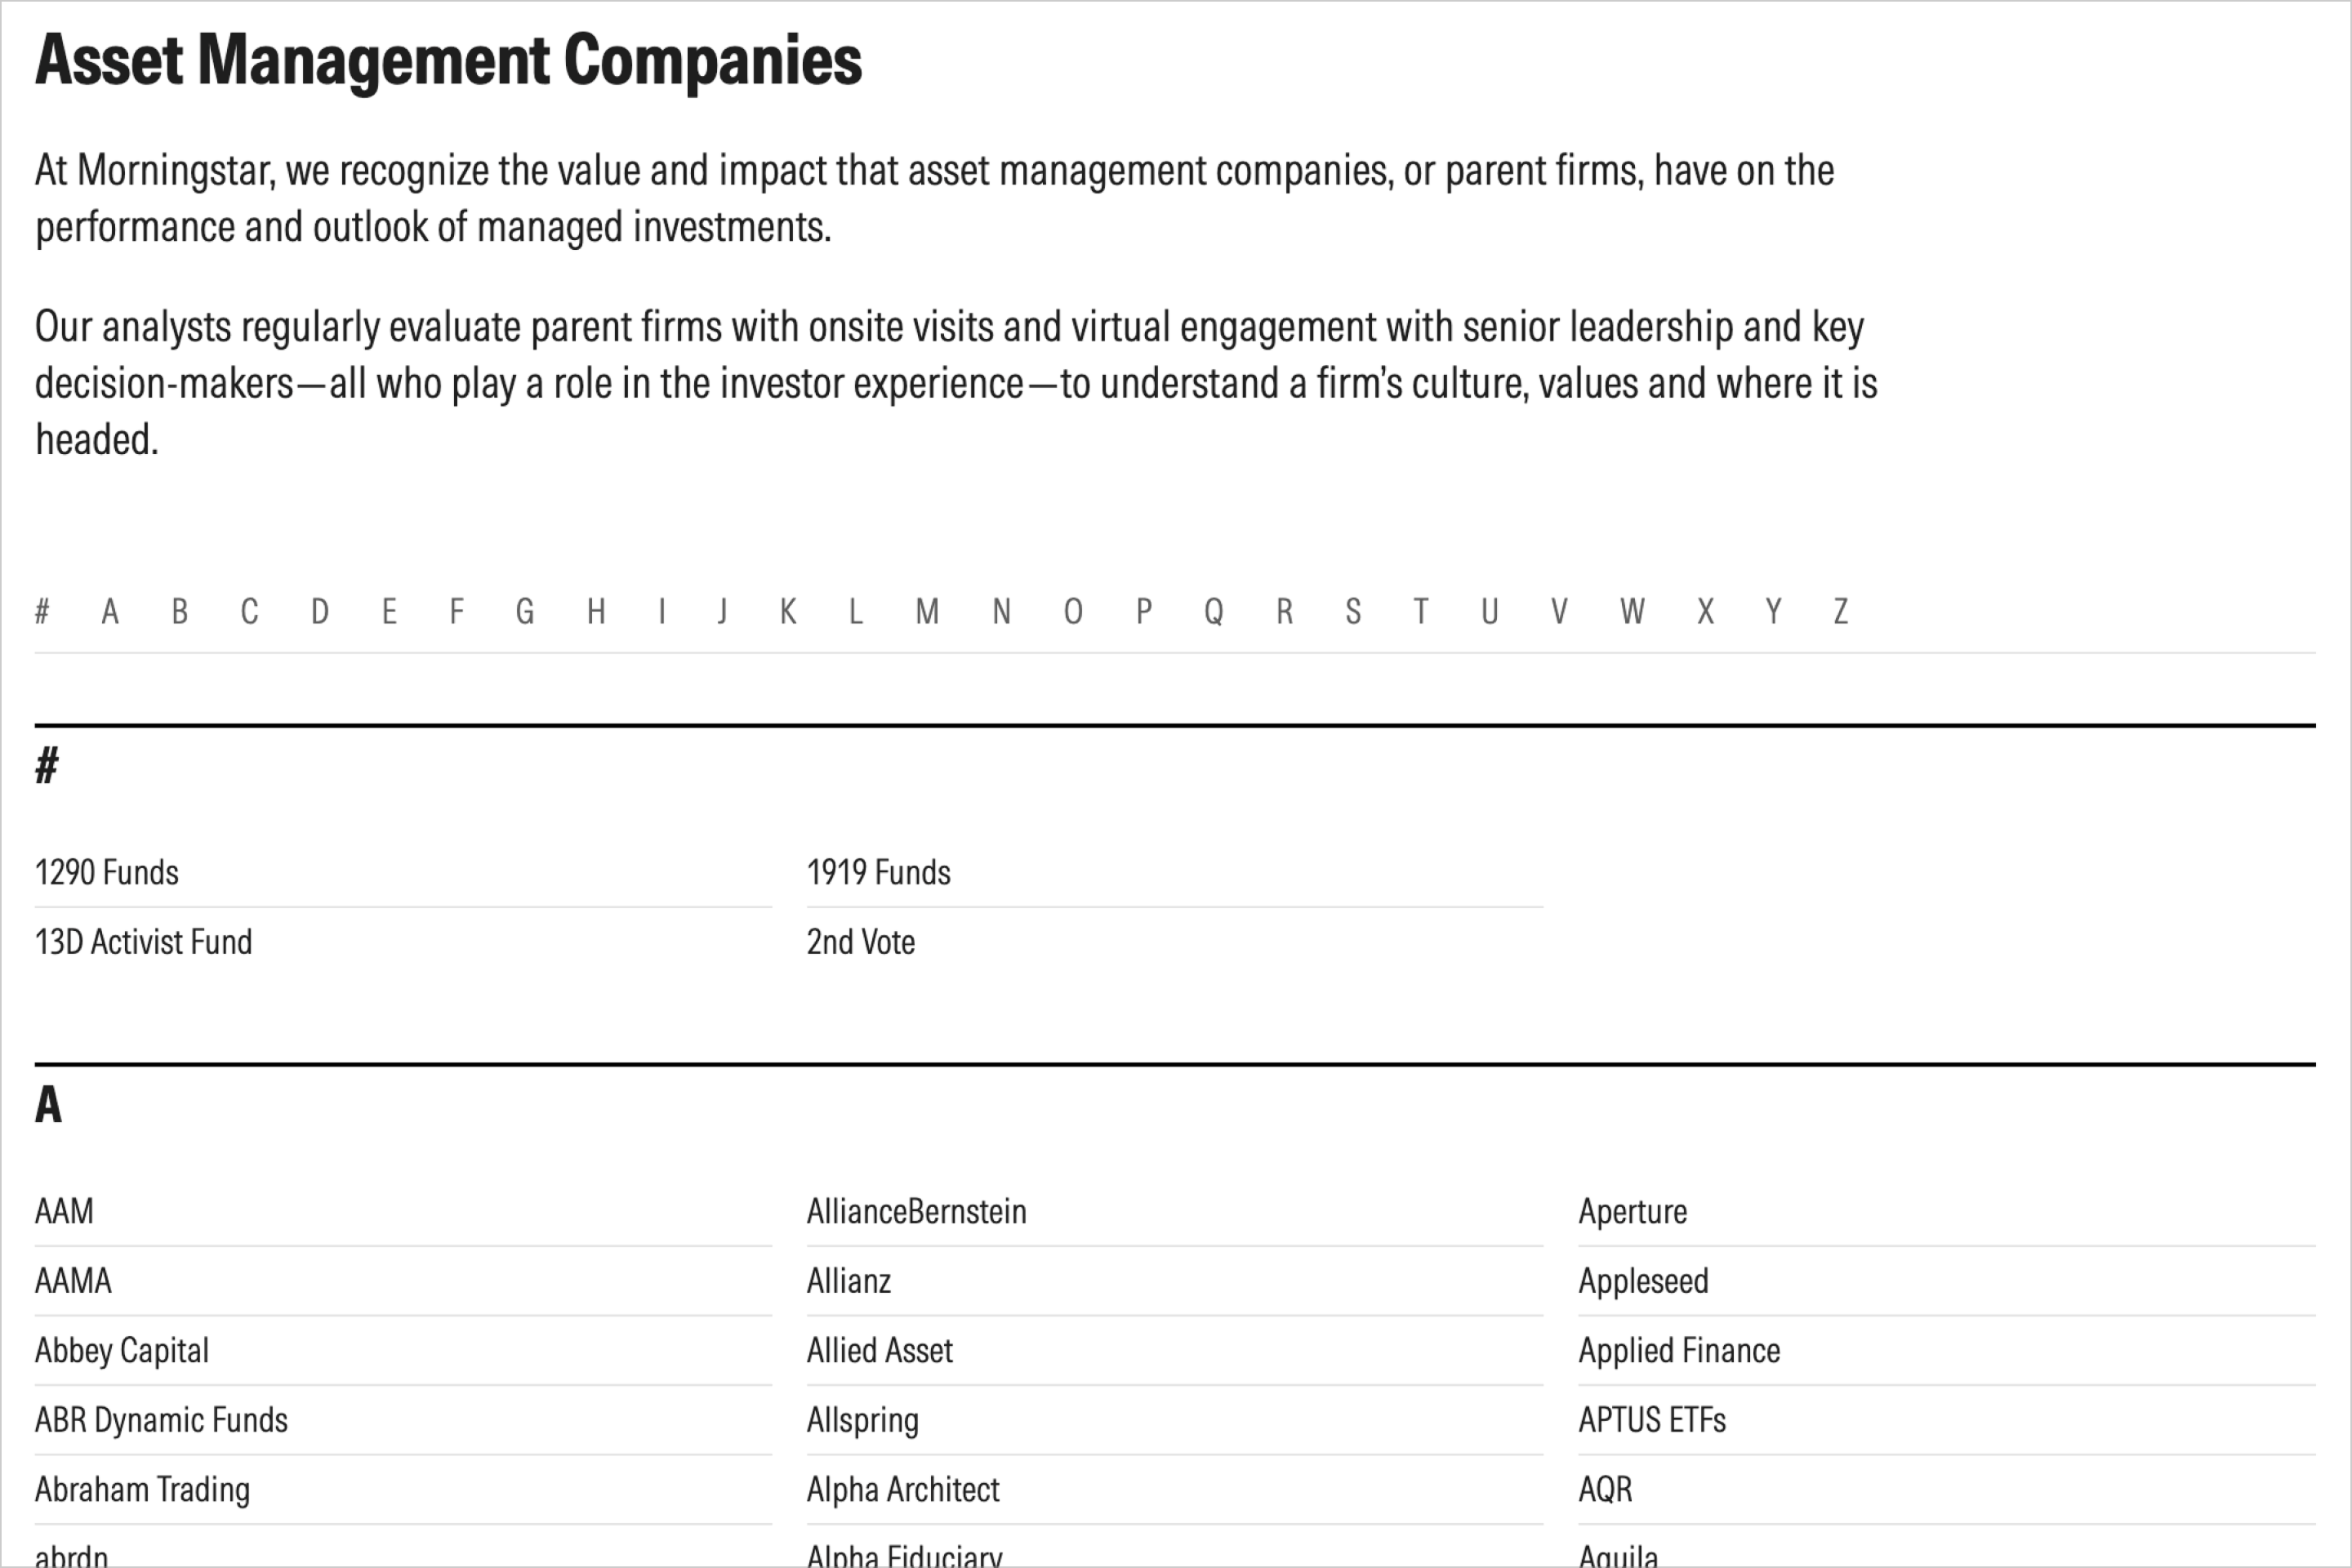This screenshot has width=2352, height=1568.
Task: Select AQR from the company list
Action: click(x=1605, y=1490)
